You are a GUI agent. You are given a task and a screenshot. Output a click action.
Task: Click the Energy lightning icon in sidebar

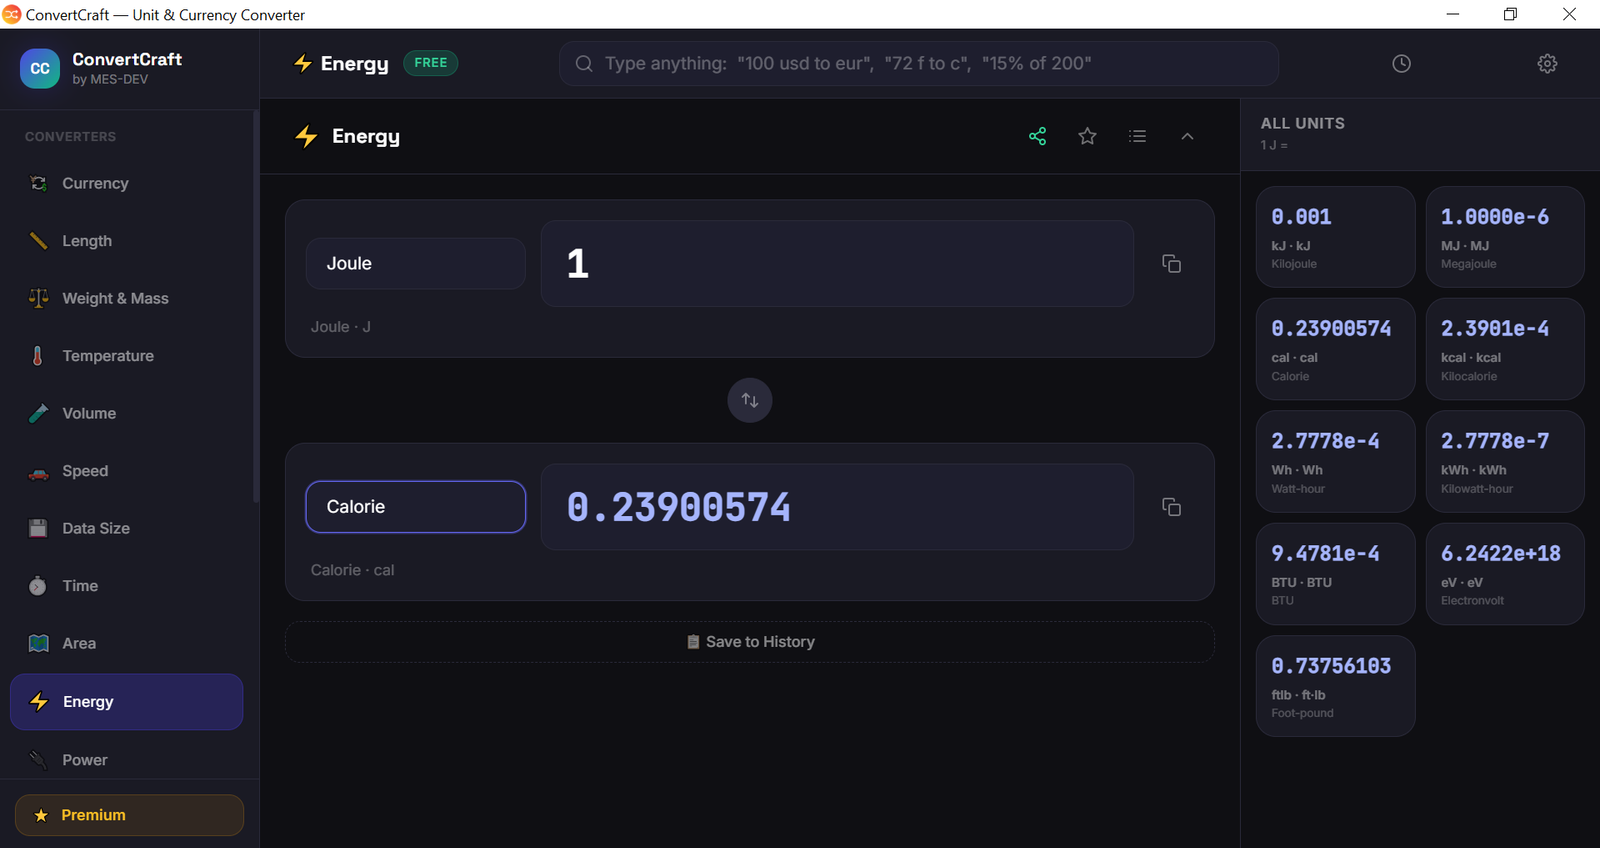[39, 702]
